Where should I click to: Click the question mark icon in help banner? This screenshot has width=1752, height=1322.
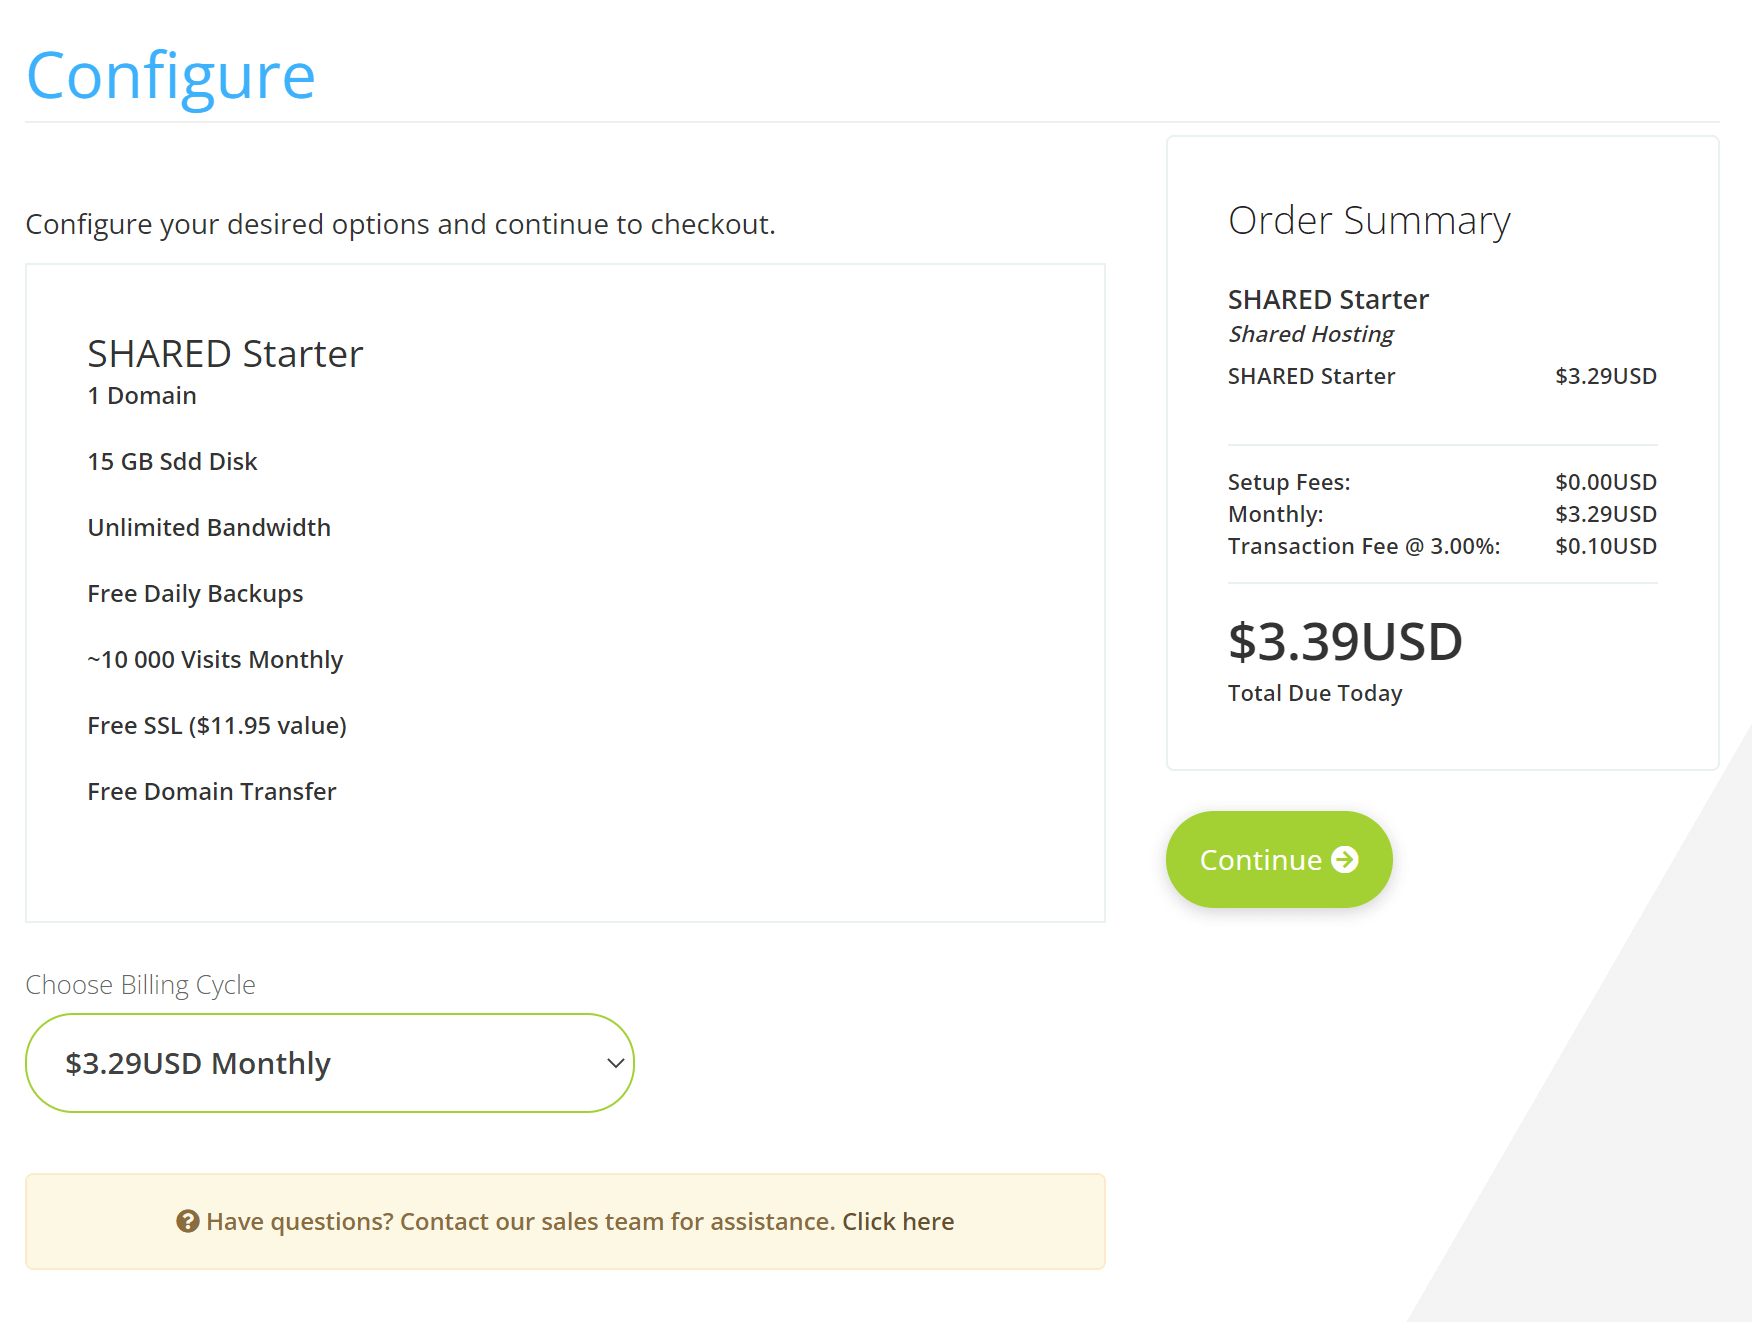click(x=187, y=1221)
